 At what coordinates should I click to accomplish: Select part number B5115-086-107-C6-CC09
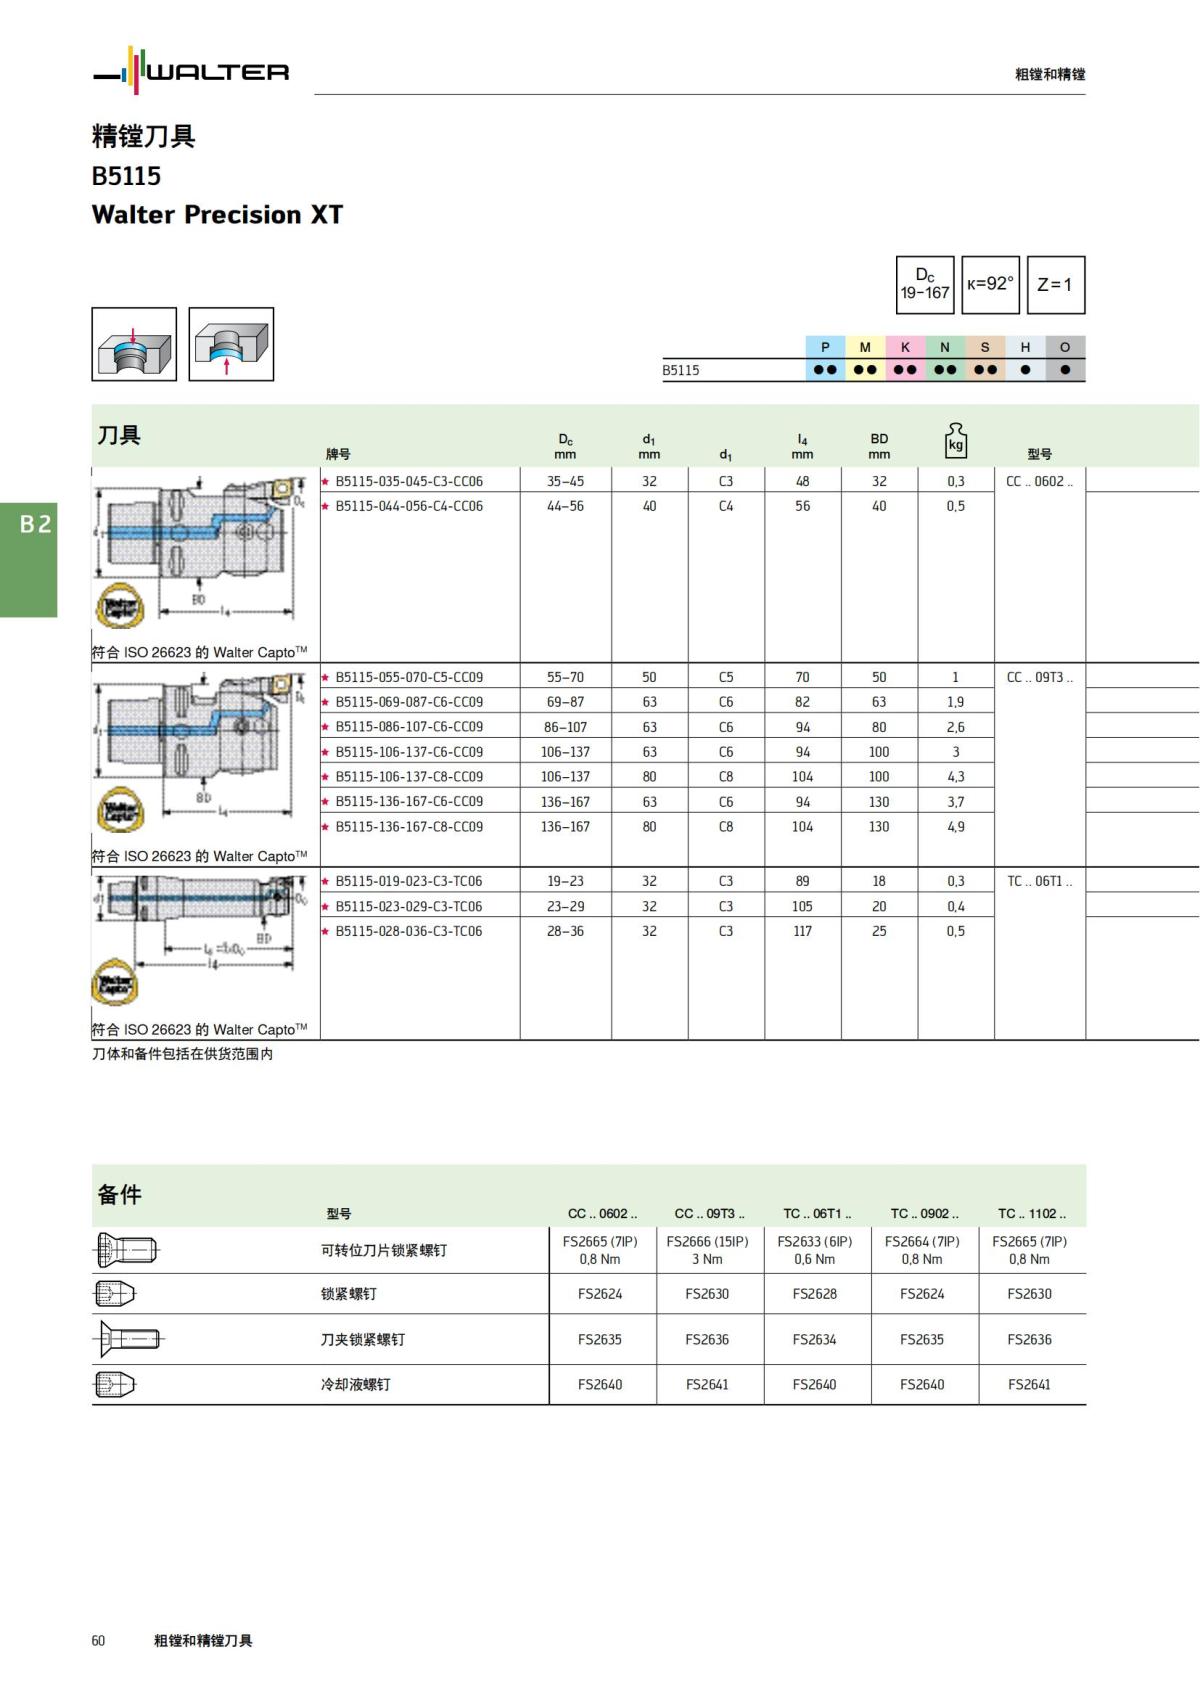coord(409,727)
